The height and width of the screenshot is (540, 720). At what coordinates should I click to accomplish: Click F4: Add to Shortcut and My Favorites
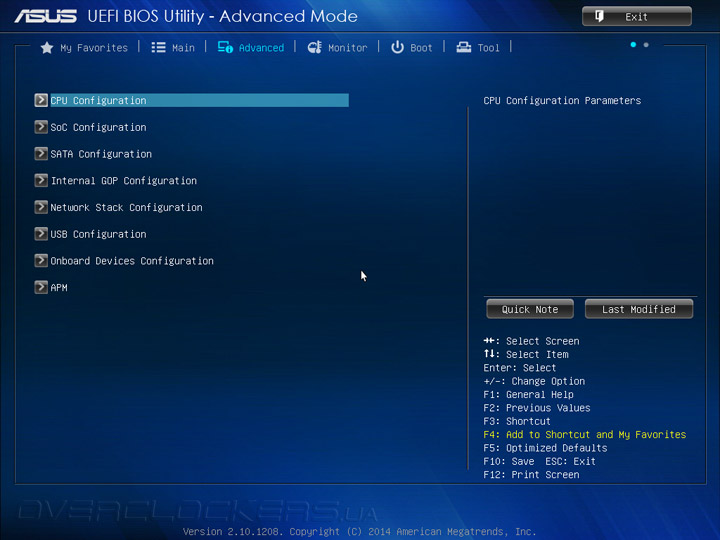585,434
